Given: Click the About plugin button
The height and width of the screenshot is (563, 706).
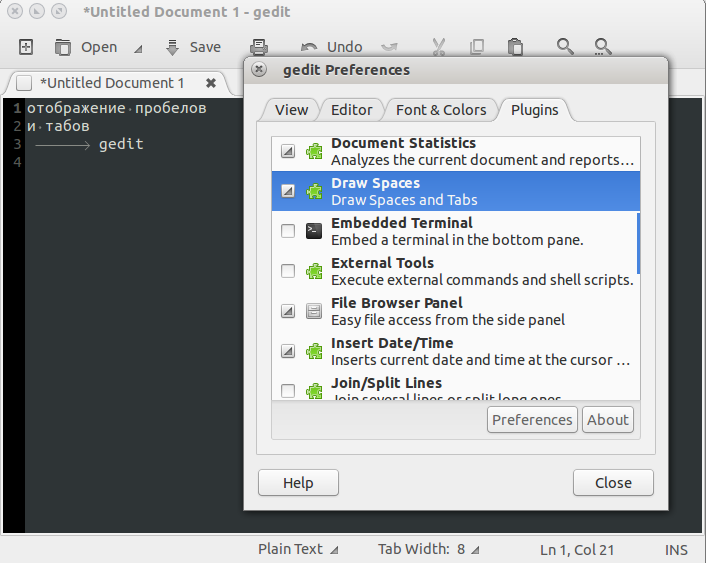Looking at the screenshot, I should [608, 420].
